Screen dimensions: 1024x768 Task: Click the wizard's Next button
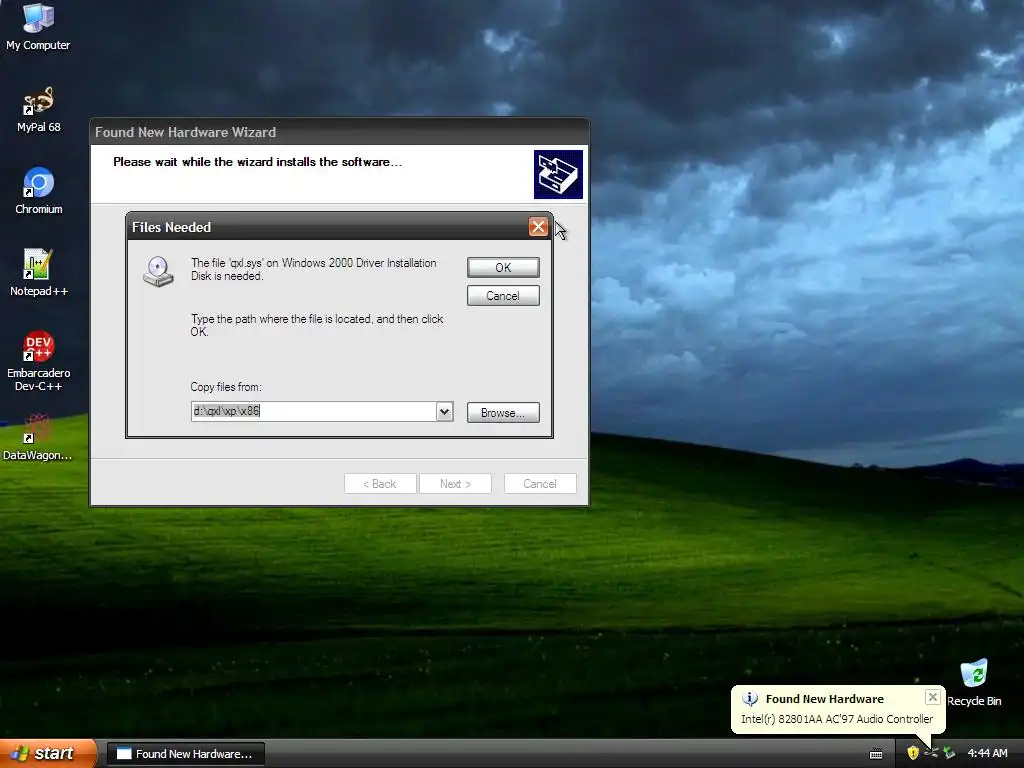(x=455, y=484)
